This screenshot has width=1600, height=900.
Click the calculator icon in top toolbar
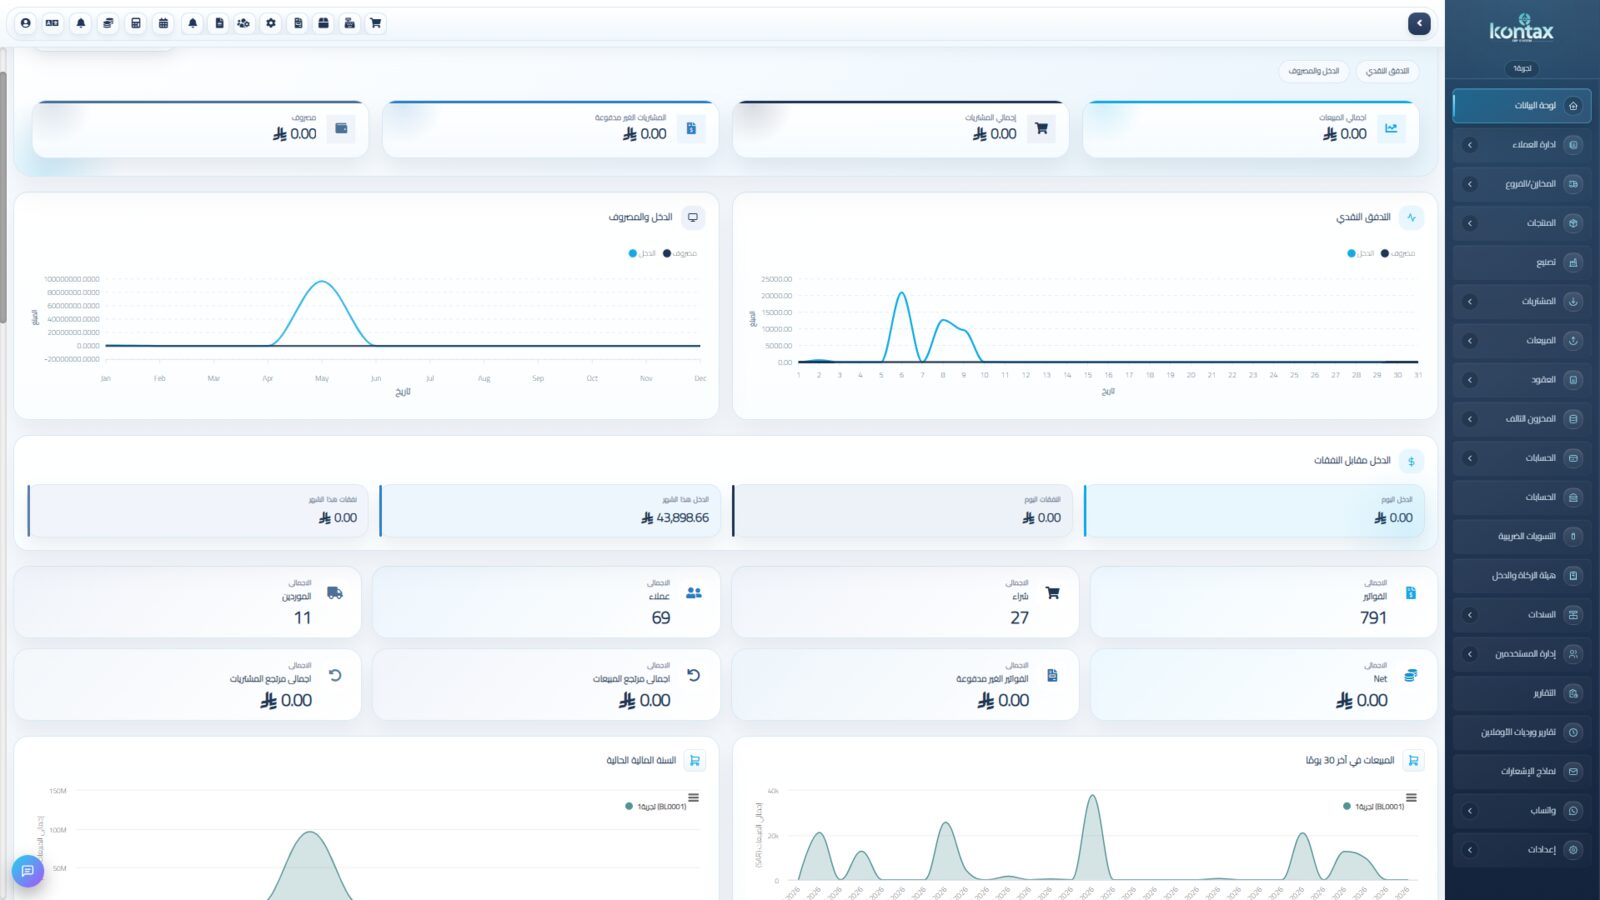tap(136, 23)
